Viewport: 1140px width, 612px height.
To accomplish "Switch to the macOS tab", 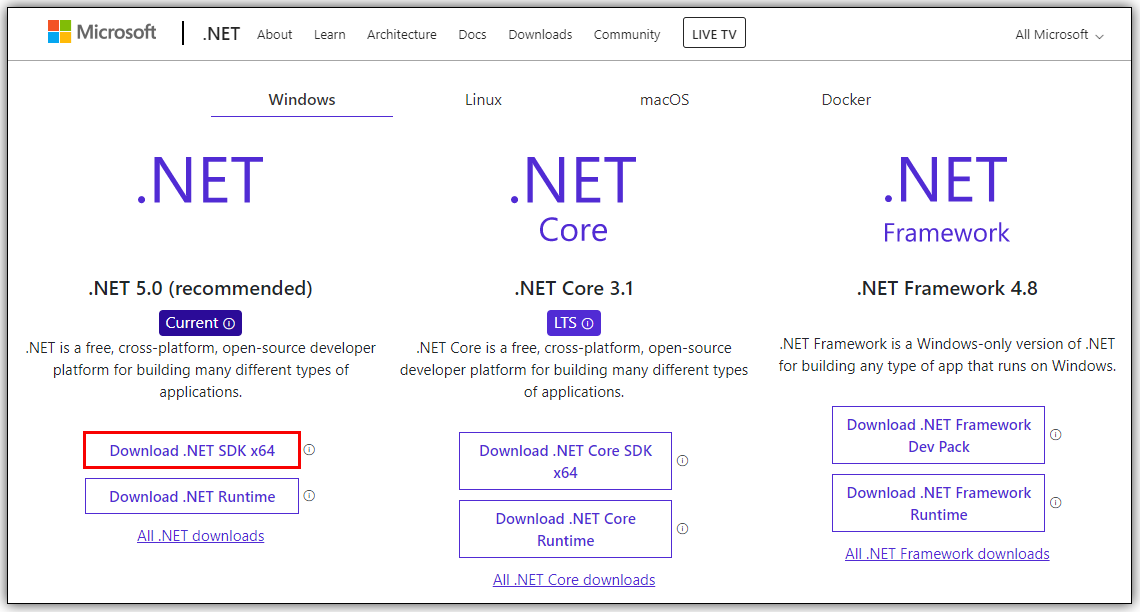I will click(665, 100).
